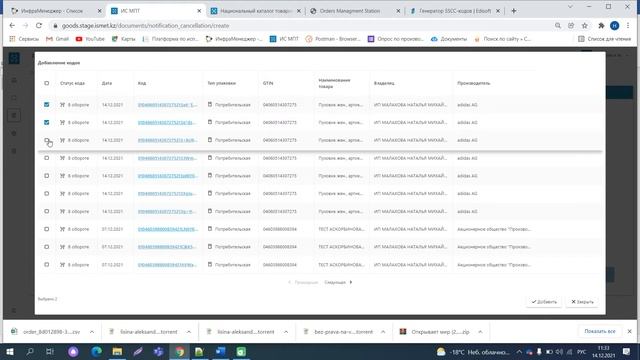Expand options for bez-prava torrent download
The height and width of the screenshot is (360, 640).
click(x=383, y=332)
